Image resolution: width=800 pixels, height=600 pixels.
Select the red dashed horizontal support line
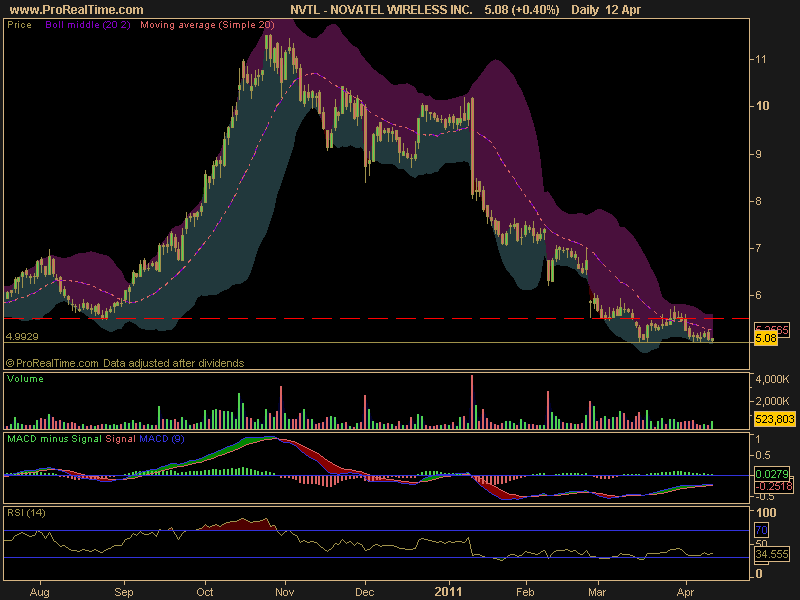tap(377, 318)
